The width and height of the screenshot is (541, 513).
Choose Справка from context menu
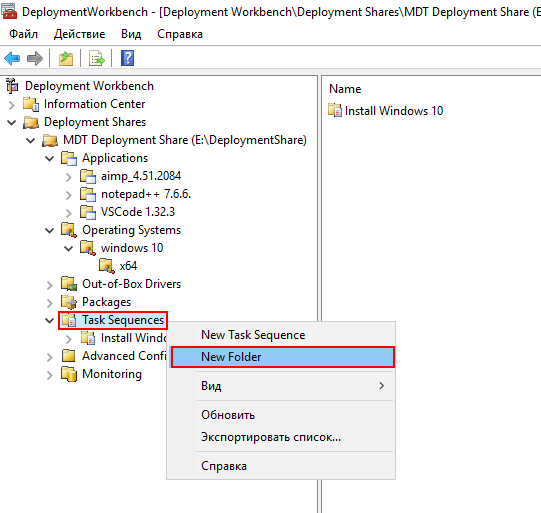[281, 466]
